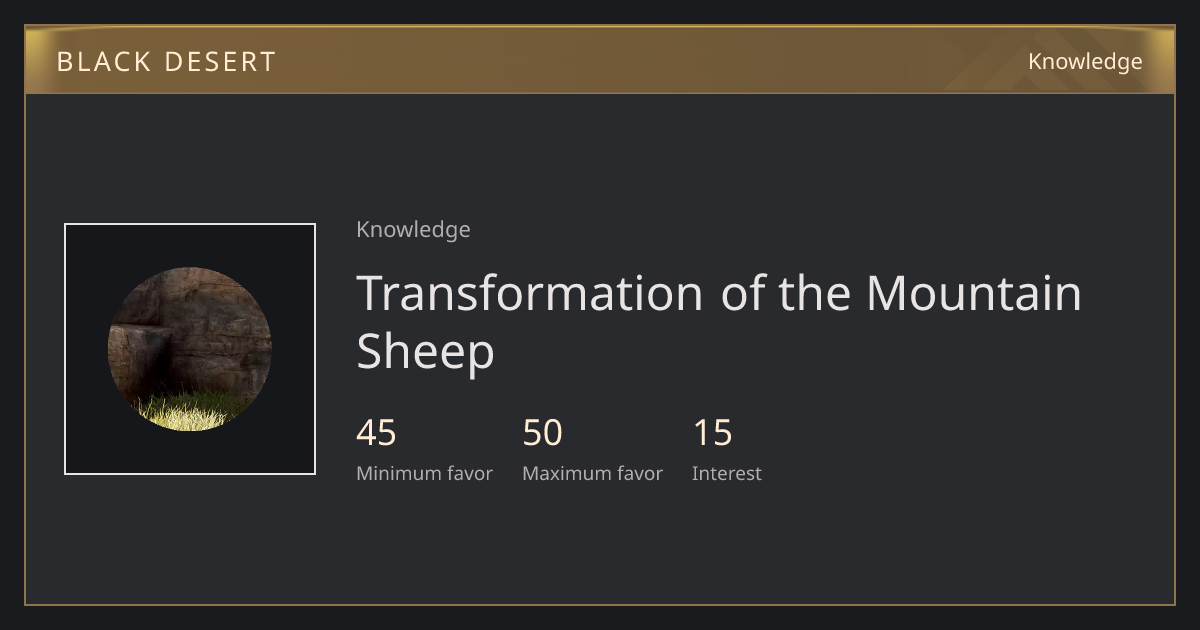Open the Knowledge label in header
1200x630 pixels.
pos(1085,62)
